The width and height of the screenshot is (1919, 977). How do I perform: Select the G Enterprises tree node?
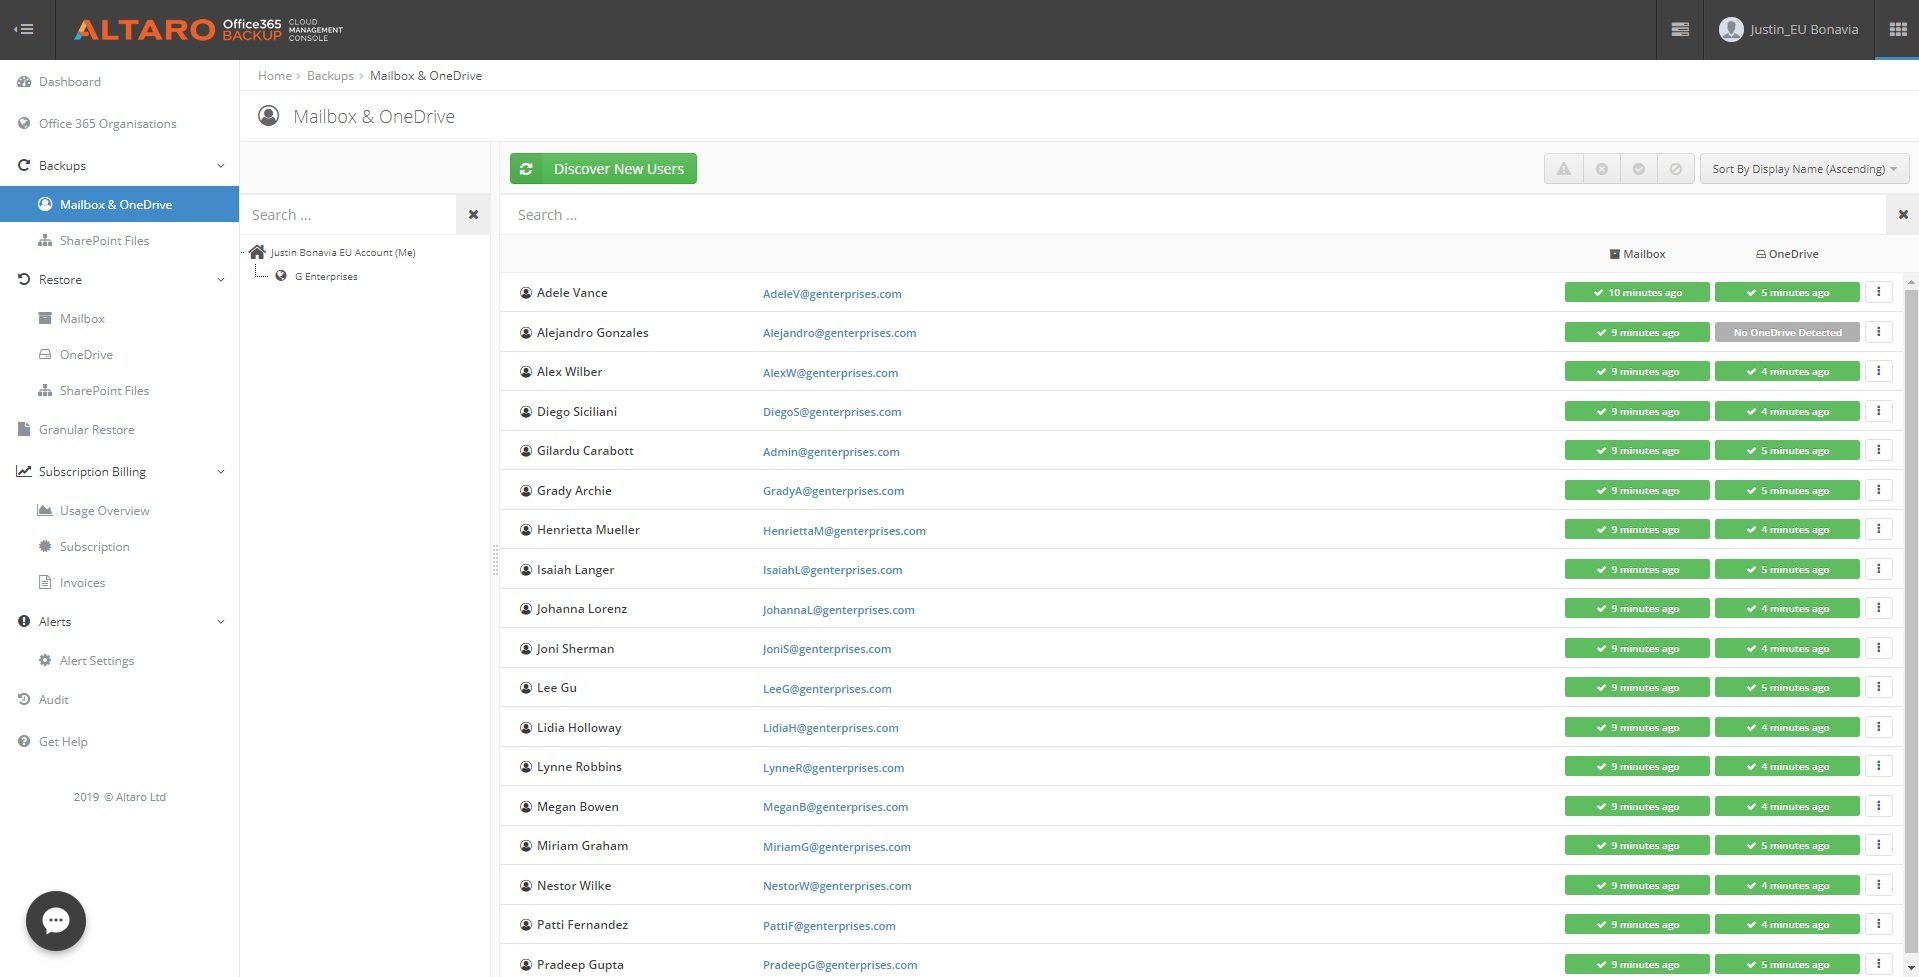pyautogui.click(x=325, y=276)
